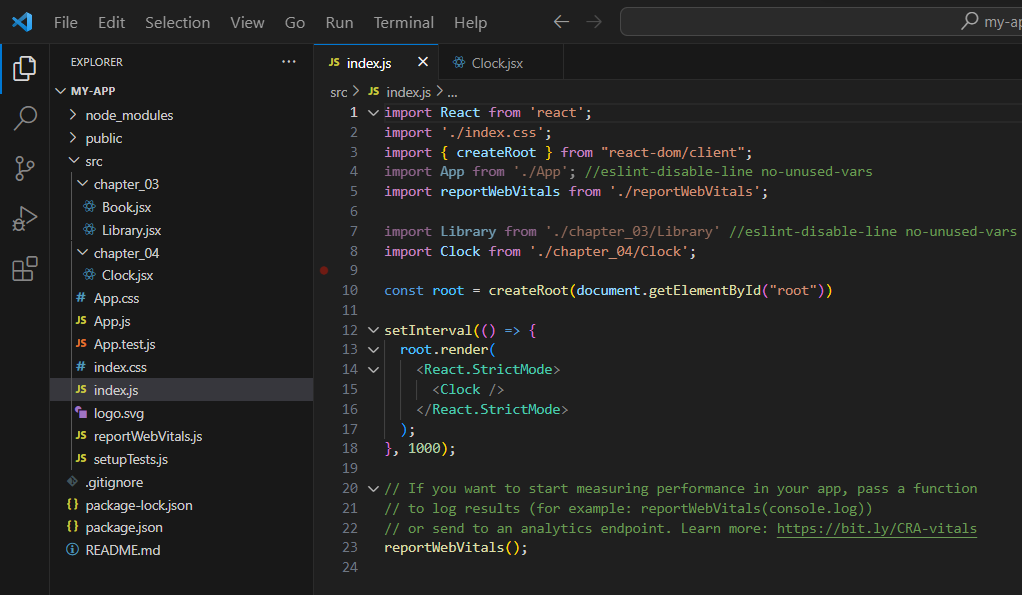Screen dimensions: 1022x595
Task: Click the search magnifier in command center
Action: [970, 21]
